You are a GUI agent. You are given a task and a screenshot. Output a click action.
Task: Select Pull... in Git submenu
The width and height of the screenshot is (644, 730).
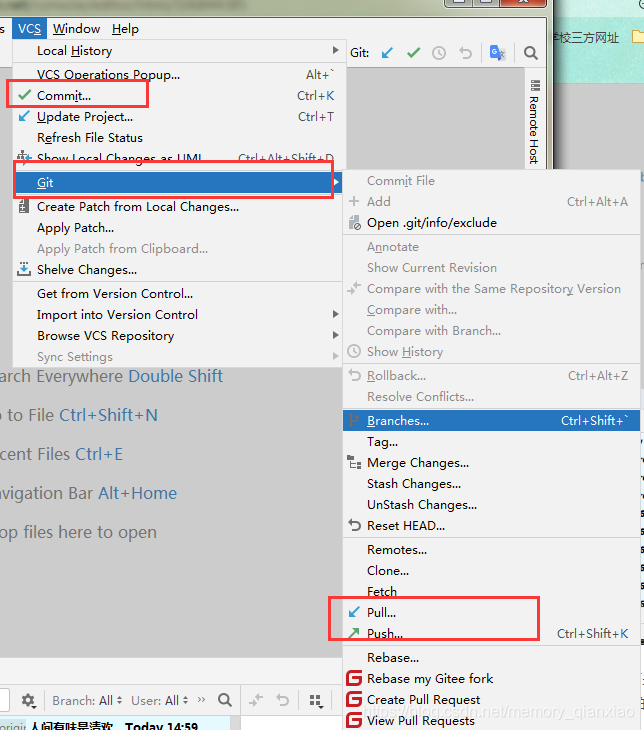pyautogui.click(x=491, y=613)
